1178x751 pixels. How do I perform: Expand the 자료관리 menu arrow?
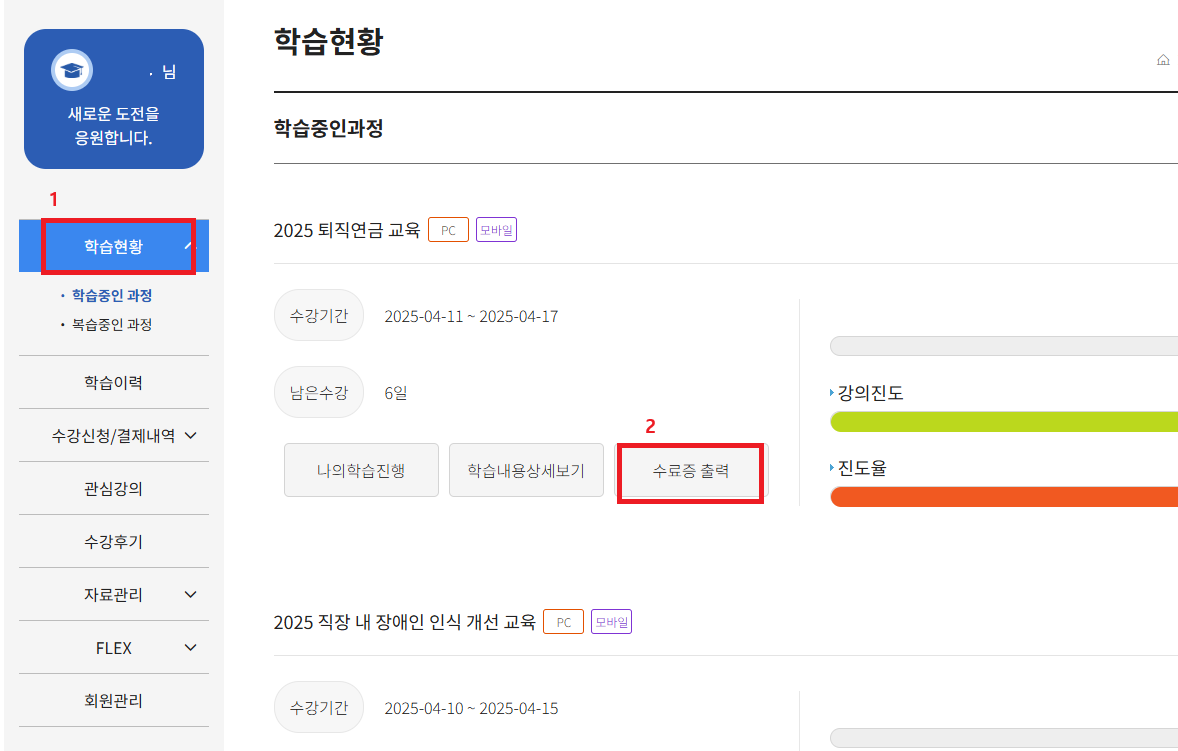[x=191, y=595]
